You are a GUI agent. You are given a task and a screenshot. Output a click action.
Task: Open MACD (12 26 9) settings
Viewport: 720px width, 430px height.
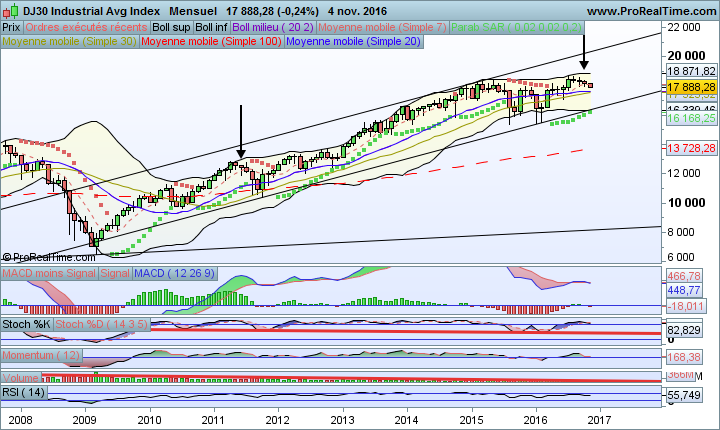(x=174, y=273)
